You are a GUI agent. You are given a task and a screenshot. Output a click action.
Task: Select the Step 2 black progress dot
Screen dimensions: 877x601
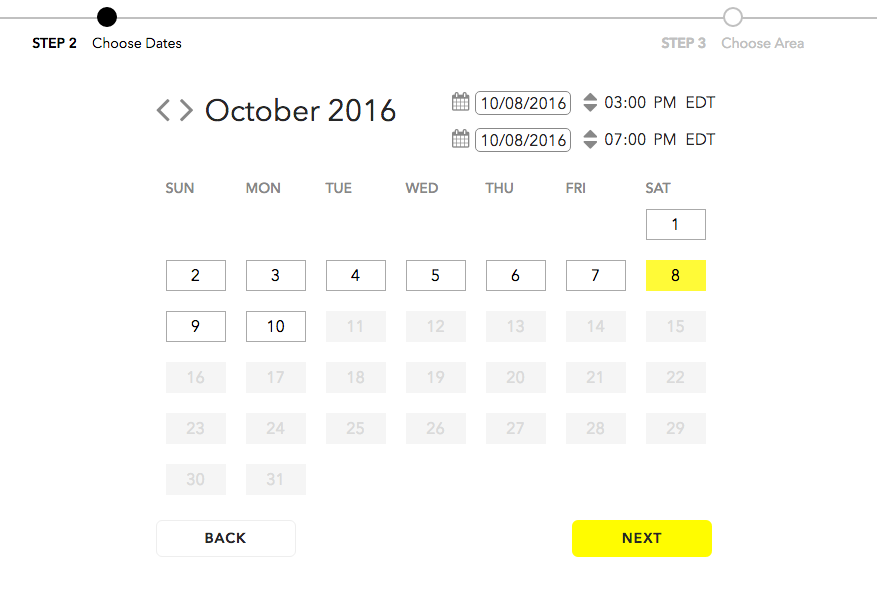[x=107, y=17]
